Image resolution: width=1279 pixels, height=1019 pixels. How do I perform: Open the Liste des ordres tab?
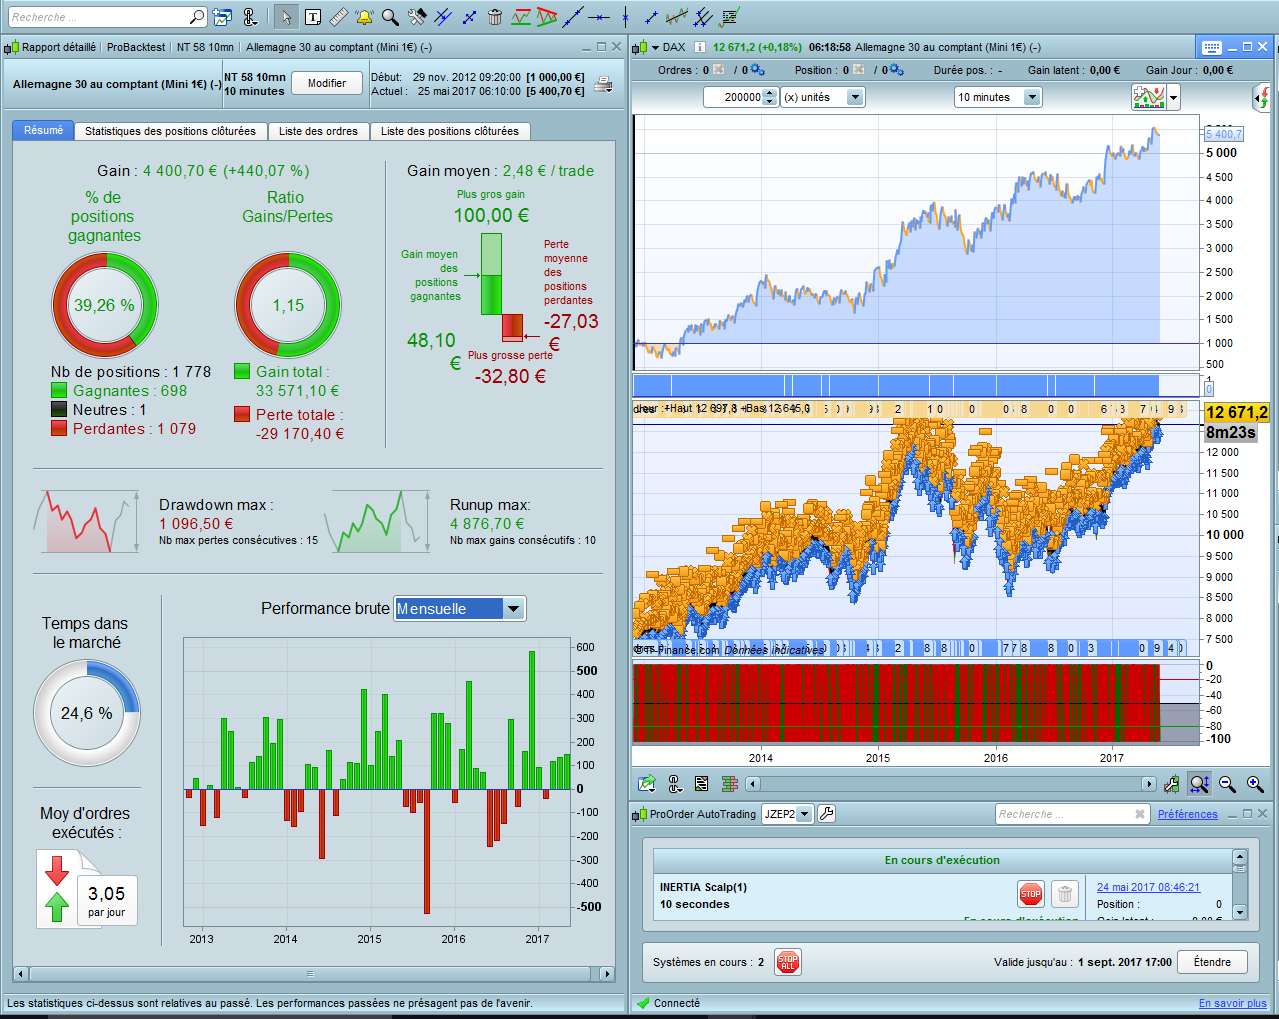pos(318,131)
